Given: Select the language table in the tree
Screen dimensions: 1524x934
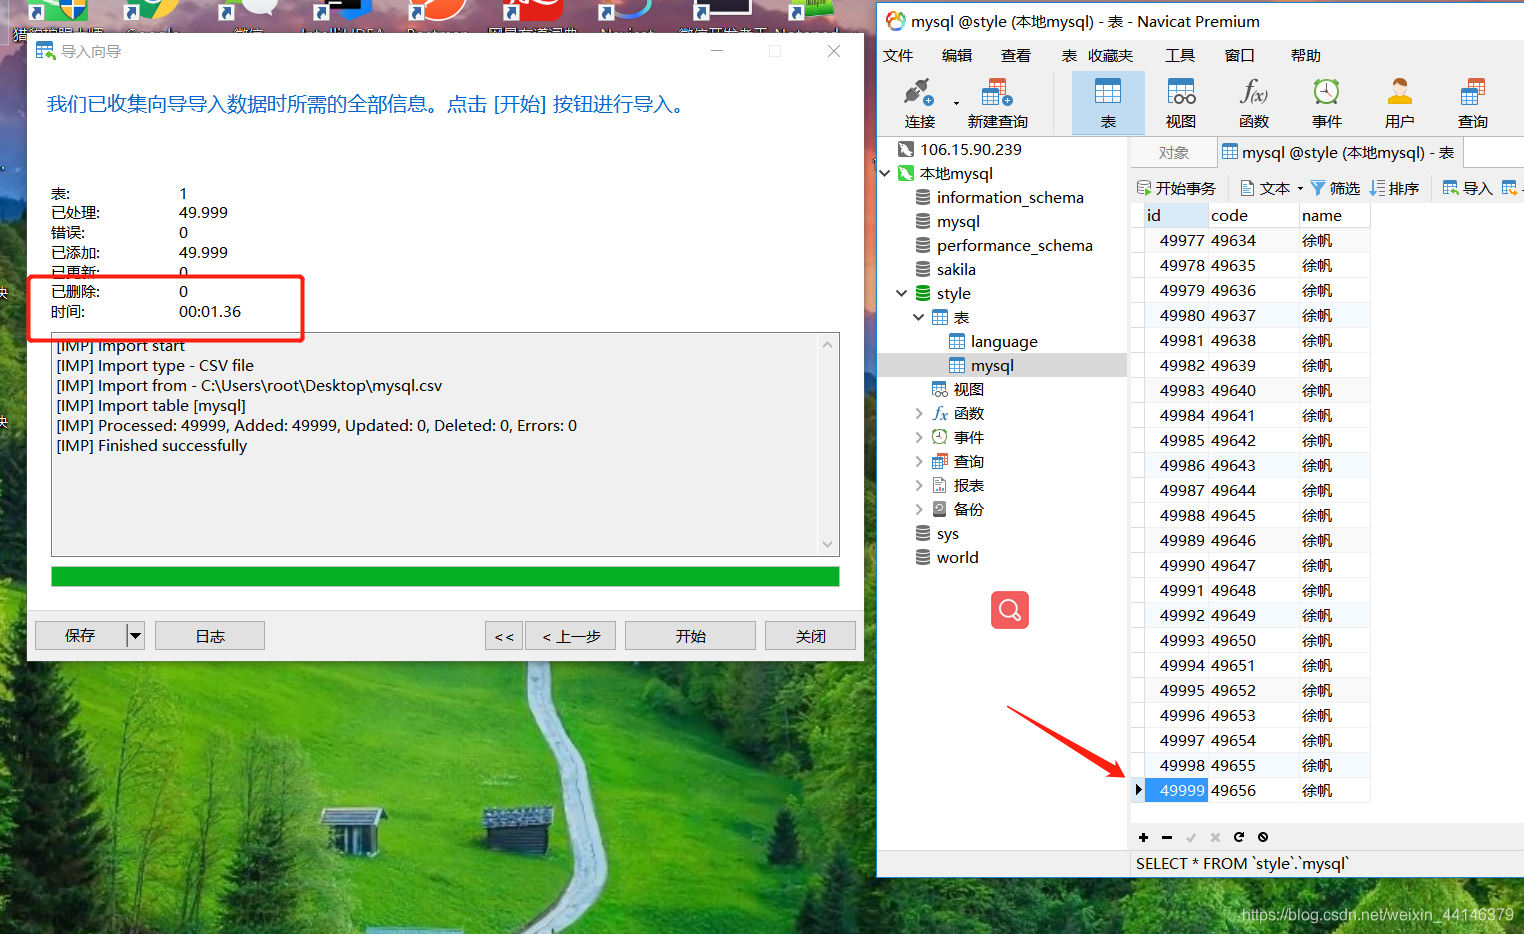Looking at the screenshot, I should tap(1004, 341).
